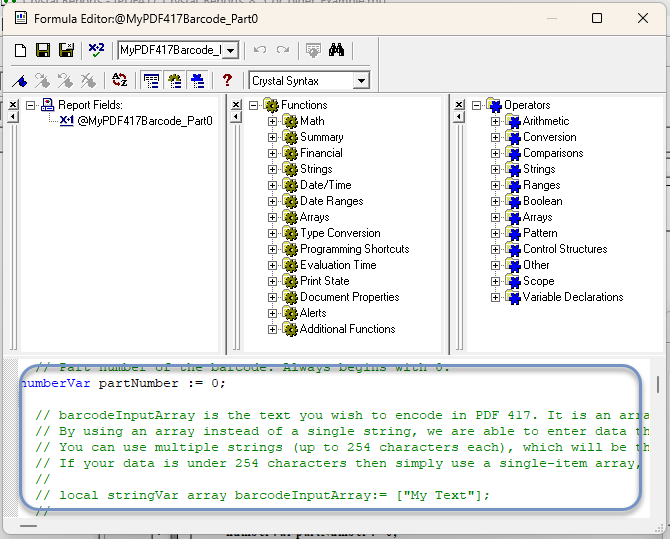
Task: Collapse the Report Fields node
Action: [30, 105]
